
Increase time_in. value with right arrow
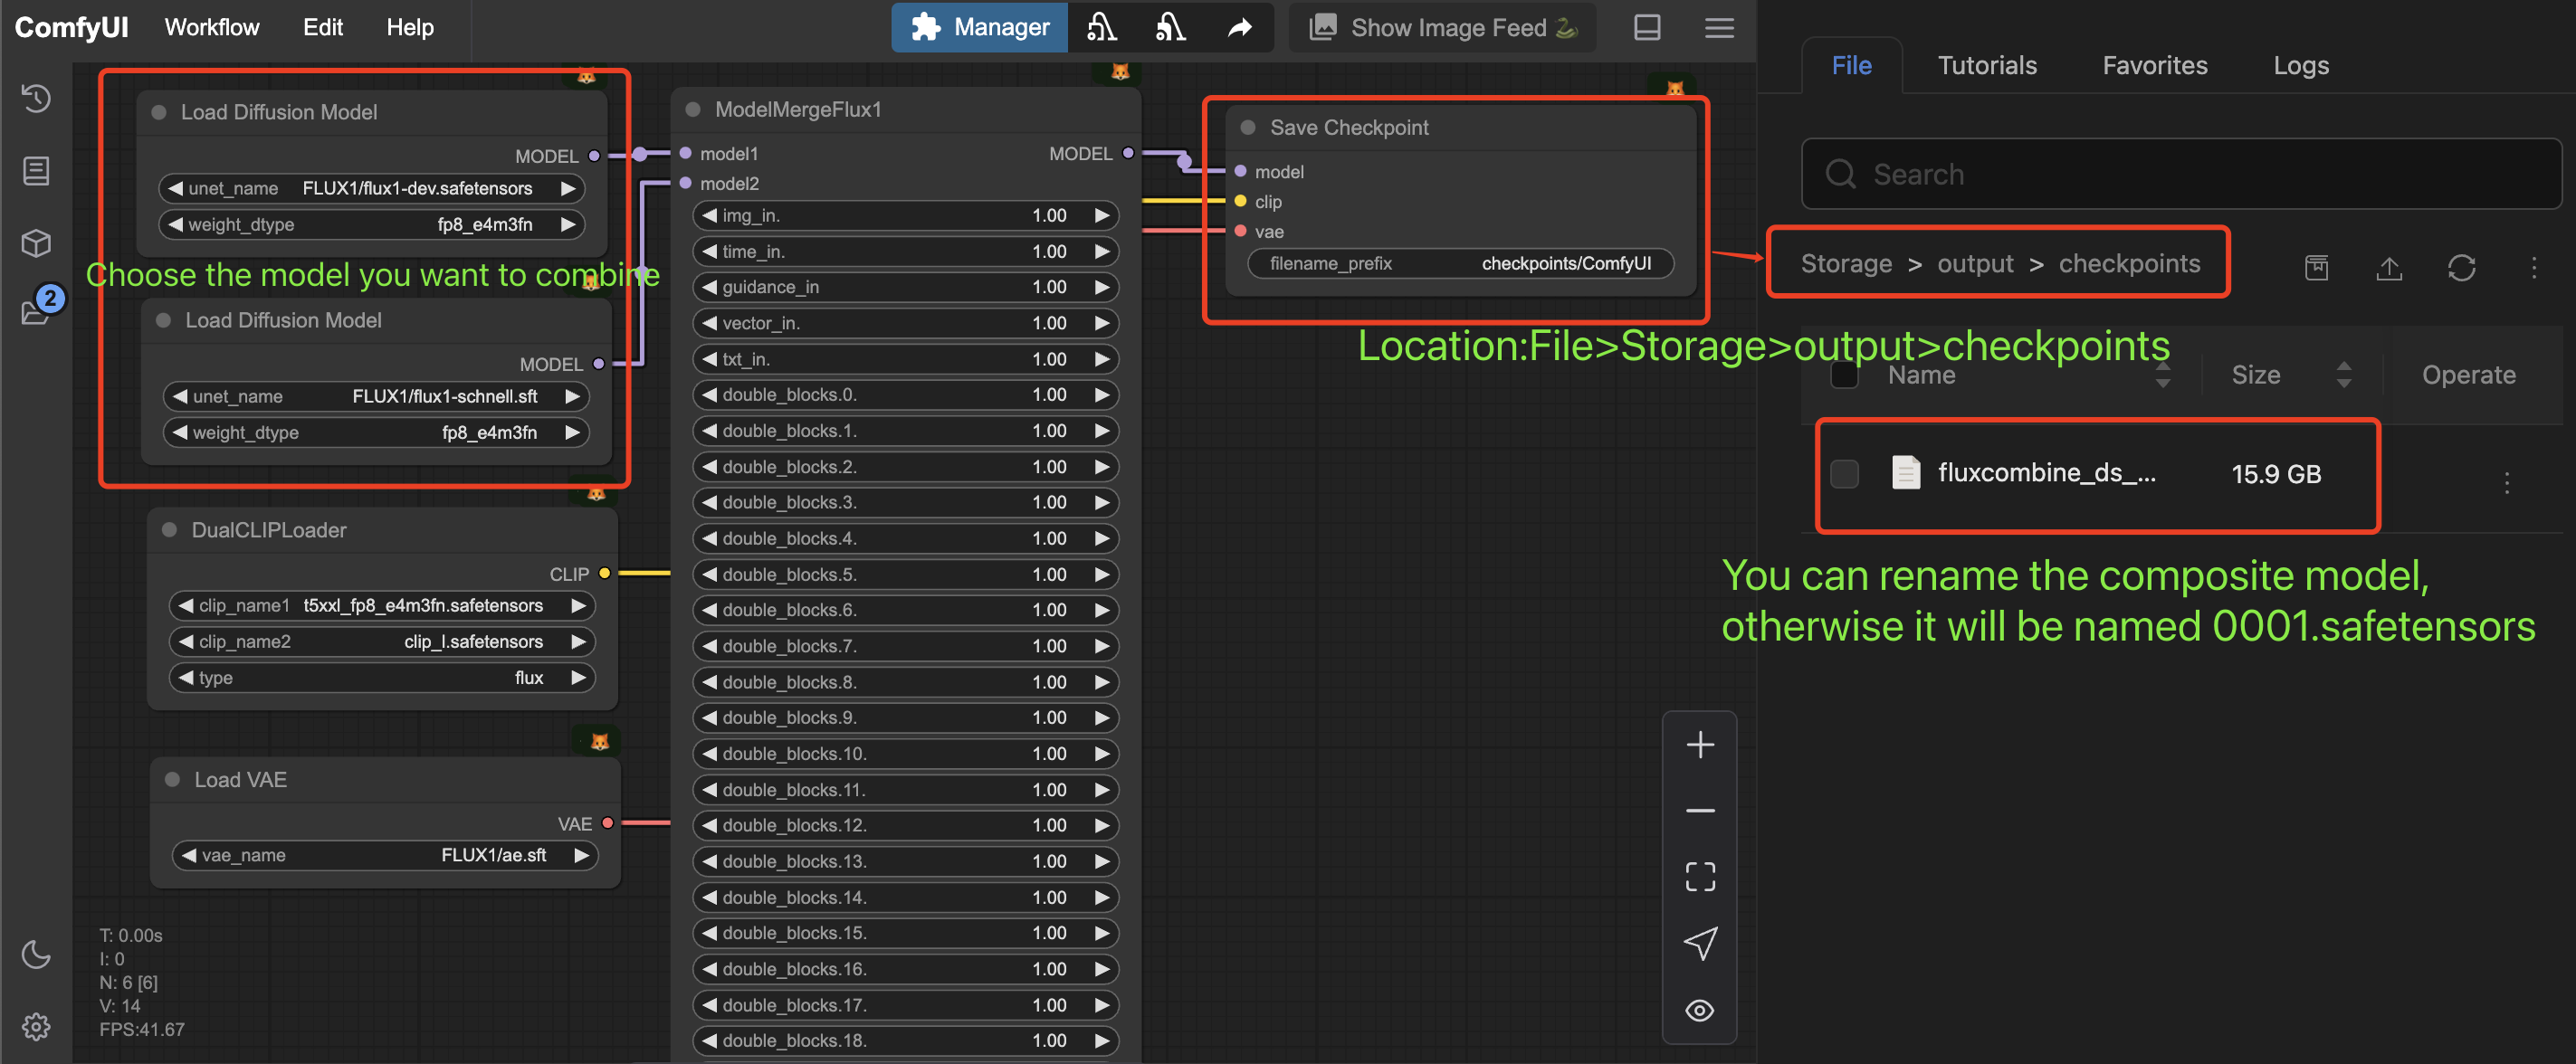pos(1102,251)
